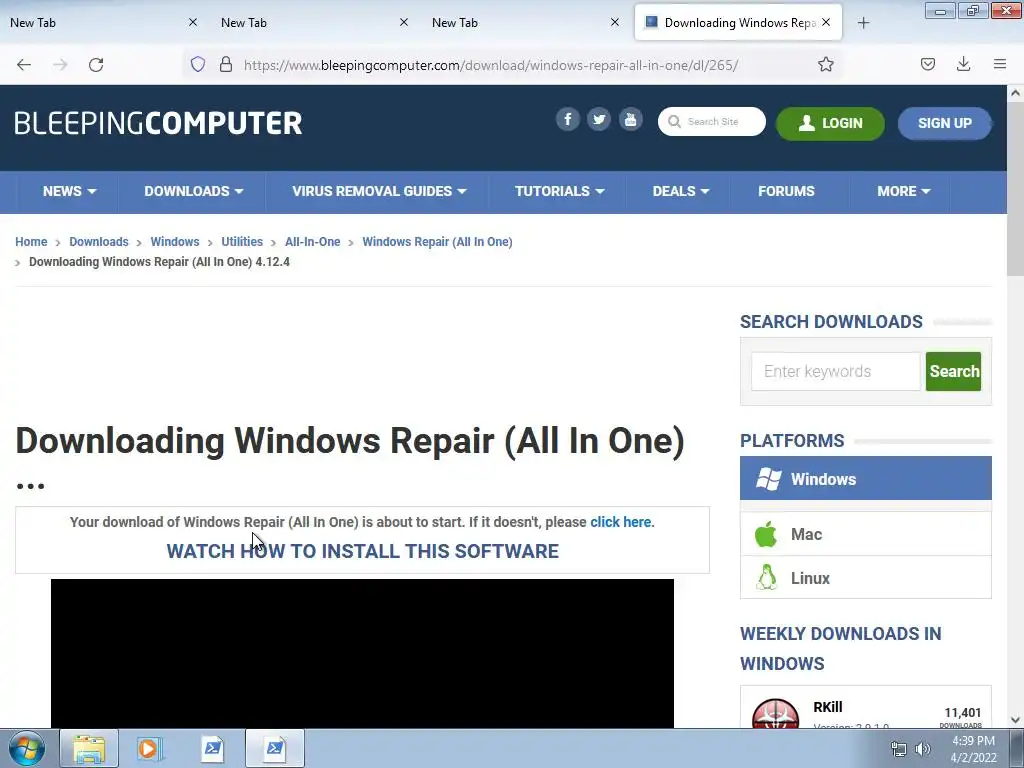Click the SIGN UP button

coord(944,123)
